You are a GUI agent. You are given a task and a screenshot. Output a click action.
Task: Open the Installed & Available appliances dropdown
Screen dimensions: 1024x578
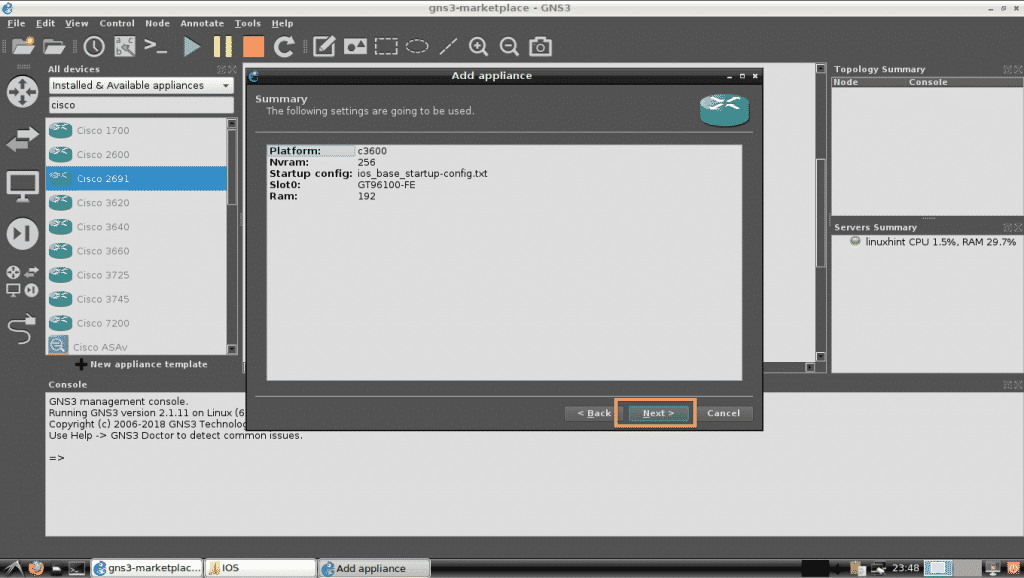(138, 87)
